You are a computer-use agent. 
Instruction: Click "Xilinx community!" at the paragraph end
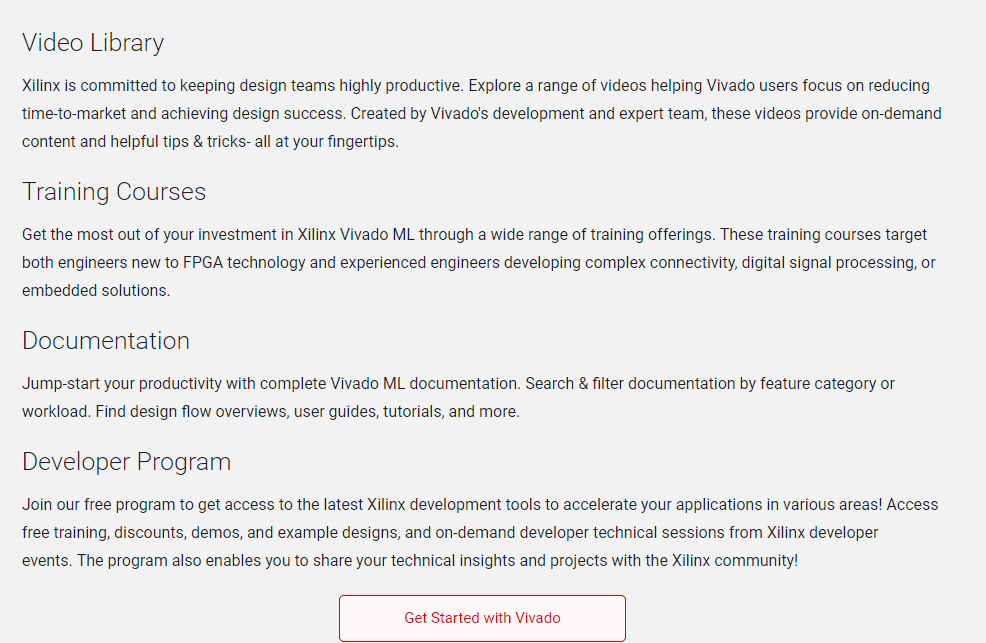735,561
